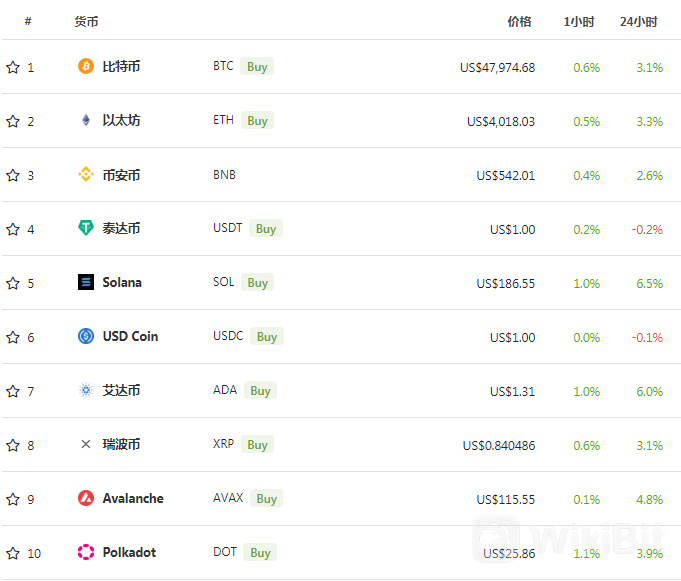Click the XRP cross logo icon
Screen dimensions: 681x581
pos(86,444)
